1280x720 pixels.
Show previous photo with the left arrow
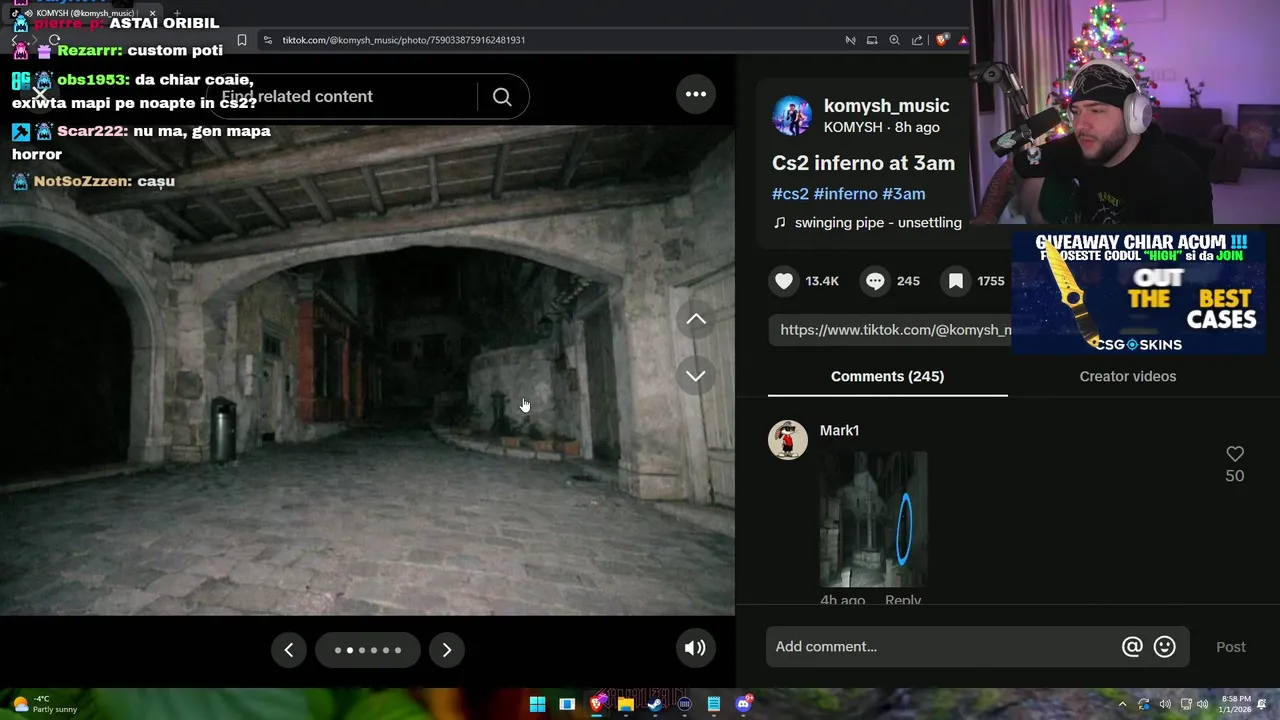(288, 650)
